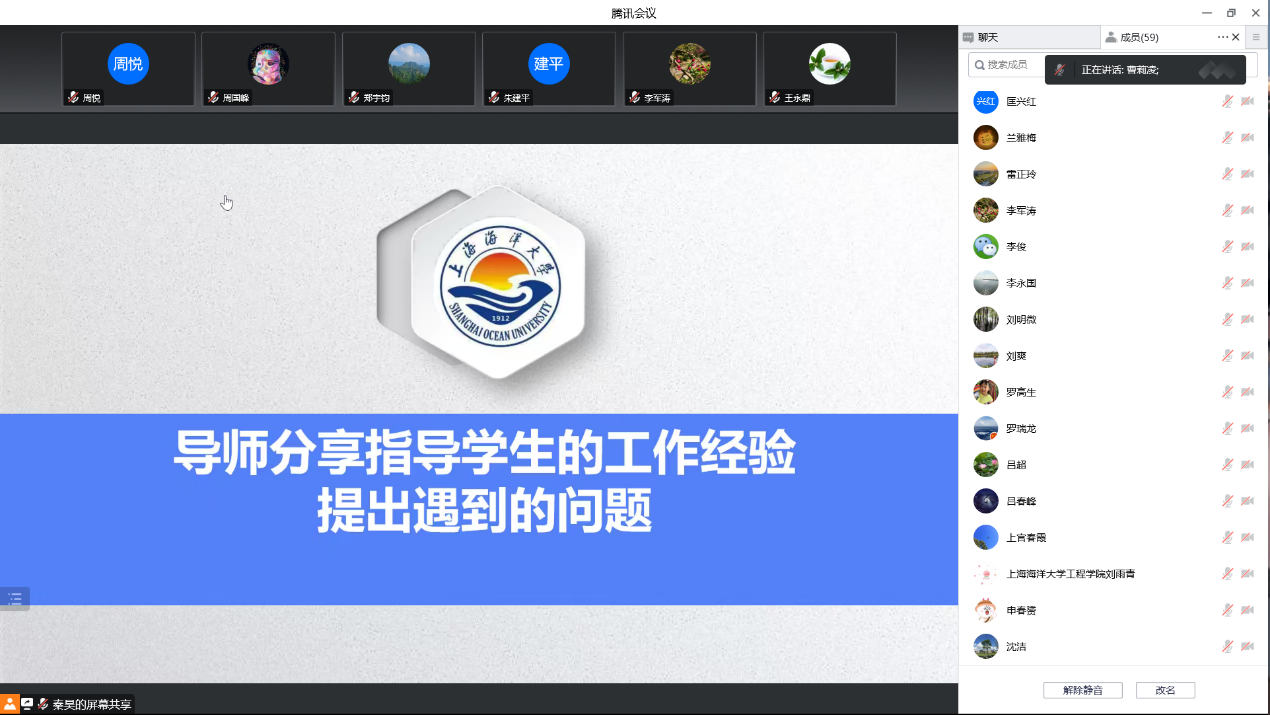Click the screen share icon next to 秦昊的屏幕共享
The width and height of the screenshot is (1270, 715).
click(27, 704)
